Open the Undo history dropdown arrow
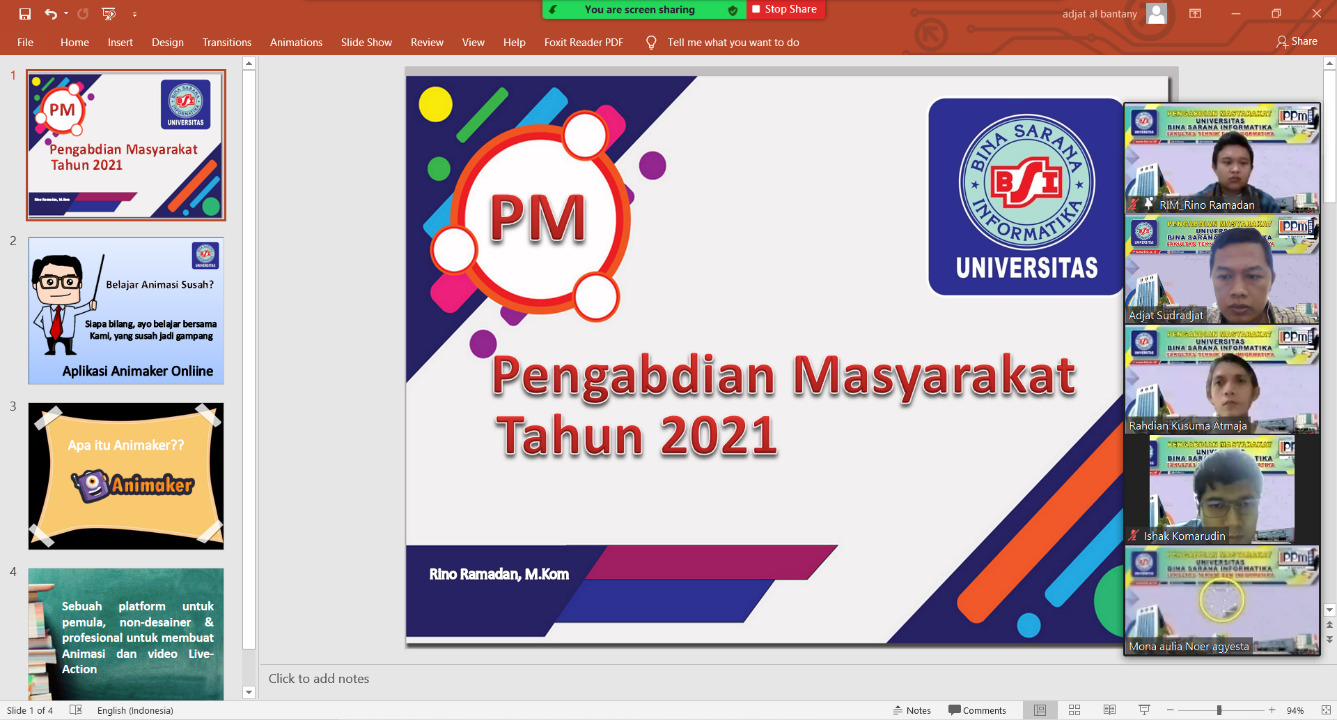 click(66, 14)
